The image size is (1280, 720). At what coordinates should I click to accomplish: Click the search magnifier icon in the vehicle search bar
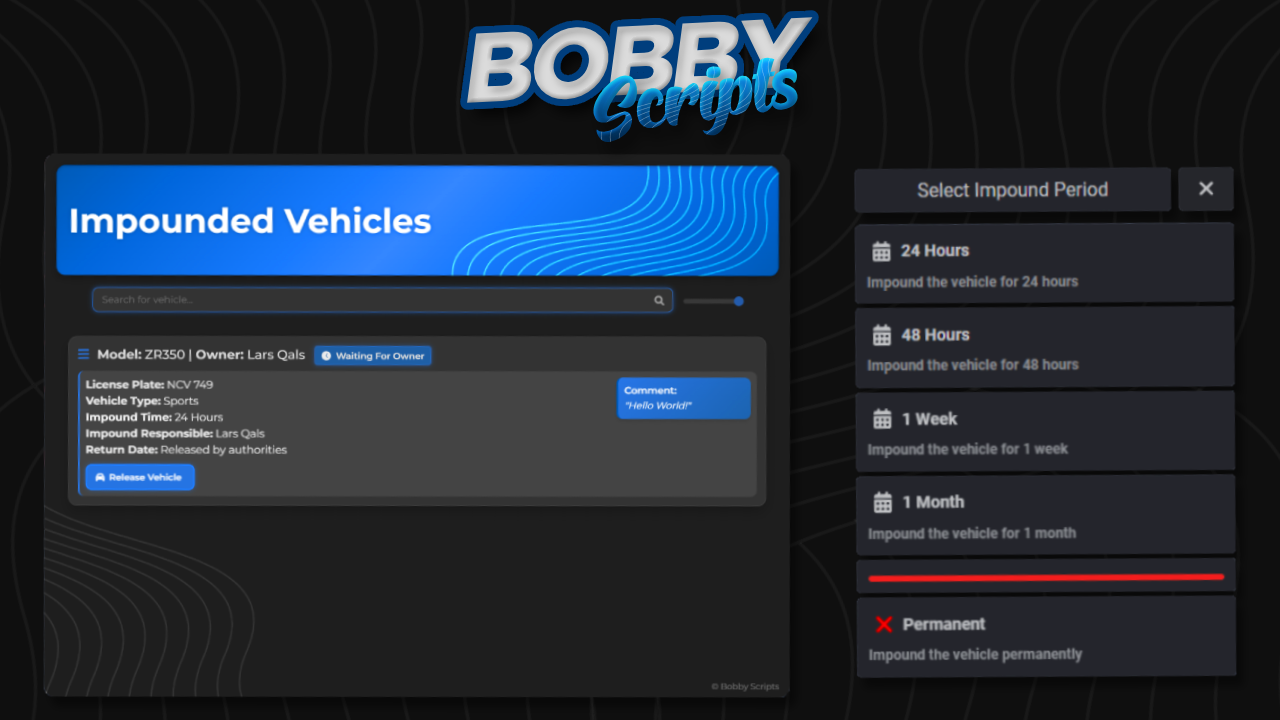(658, 300)
